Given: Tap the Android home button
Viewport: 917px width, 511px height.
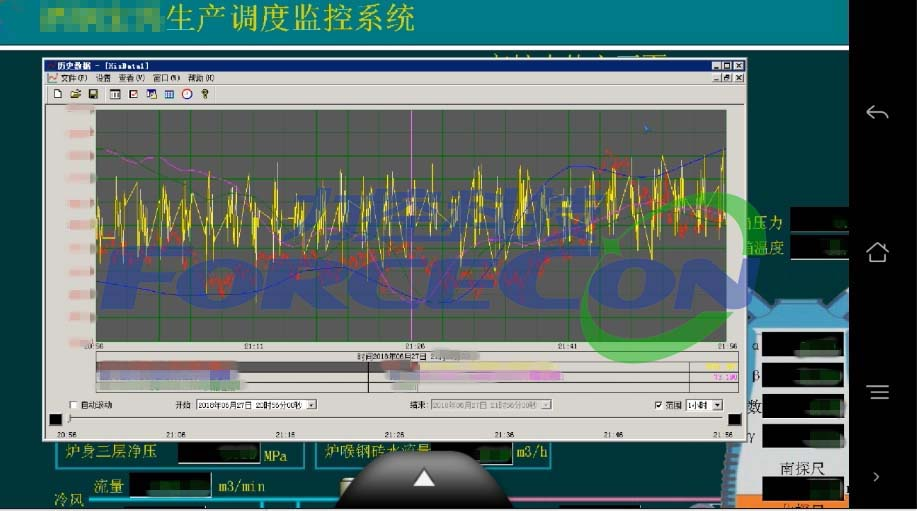Looking at the screenshot, I should point(877,252).
